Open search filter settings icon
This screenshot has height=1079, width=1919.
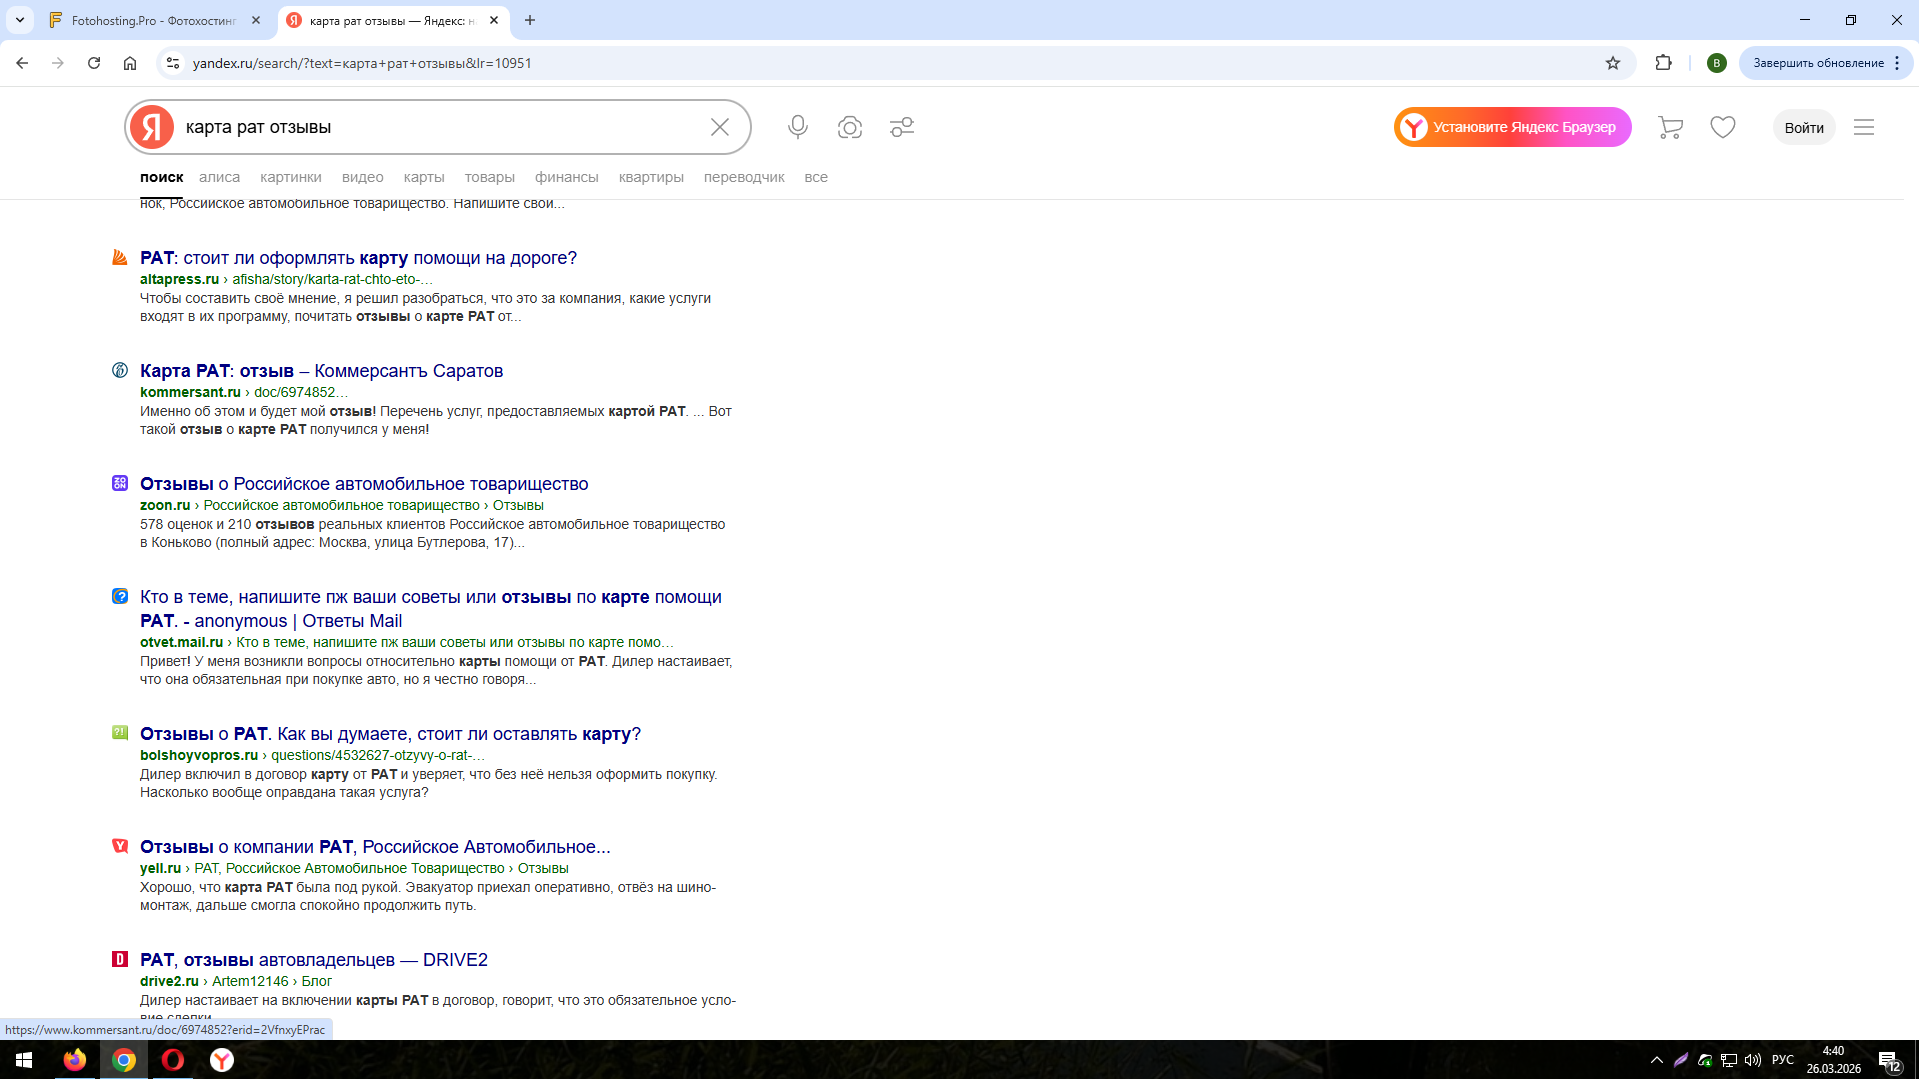pyautogui.click(x=902, y=127)
